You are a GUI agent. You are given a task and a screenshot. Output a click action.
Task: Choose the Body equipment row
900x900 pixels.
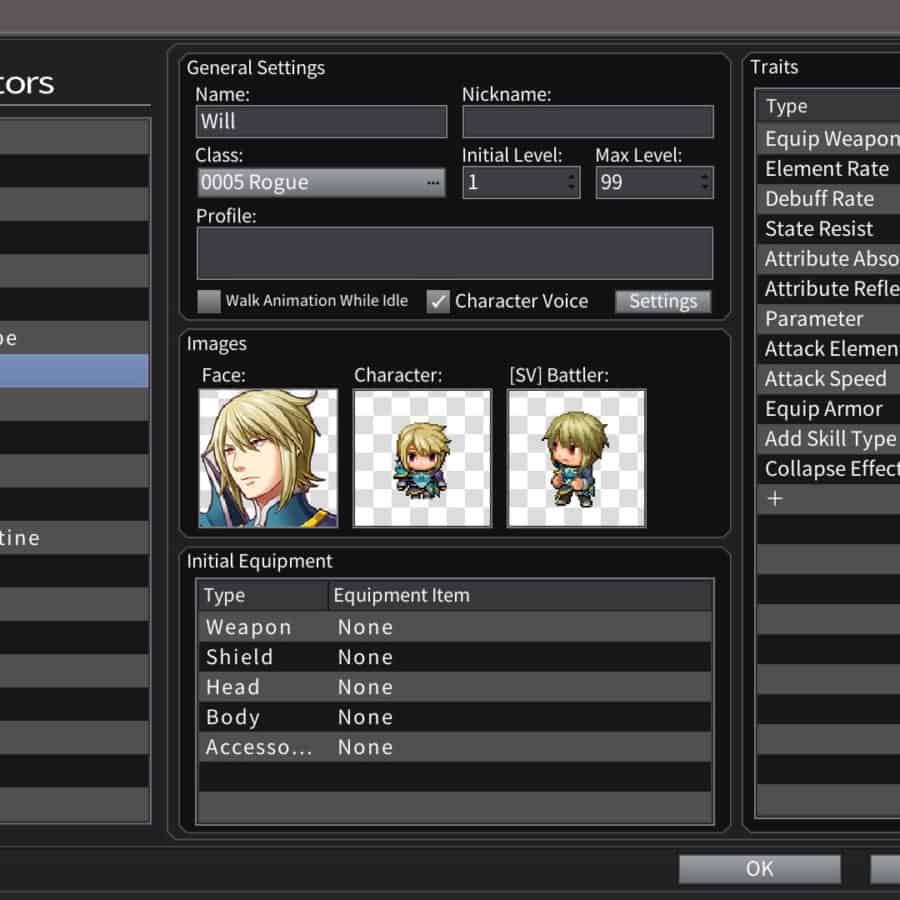454,717
